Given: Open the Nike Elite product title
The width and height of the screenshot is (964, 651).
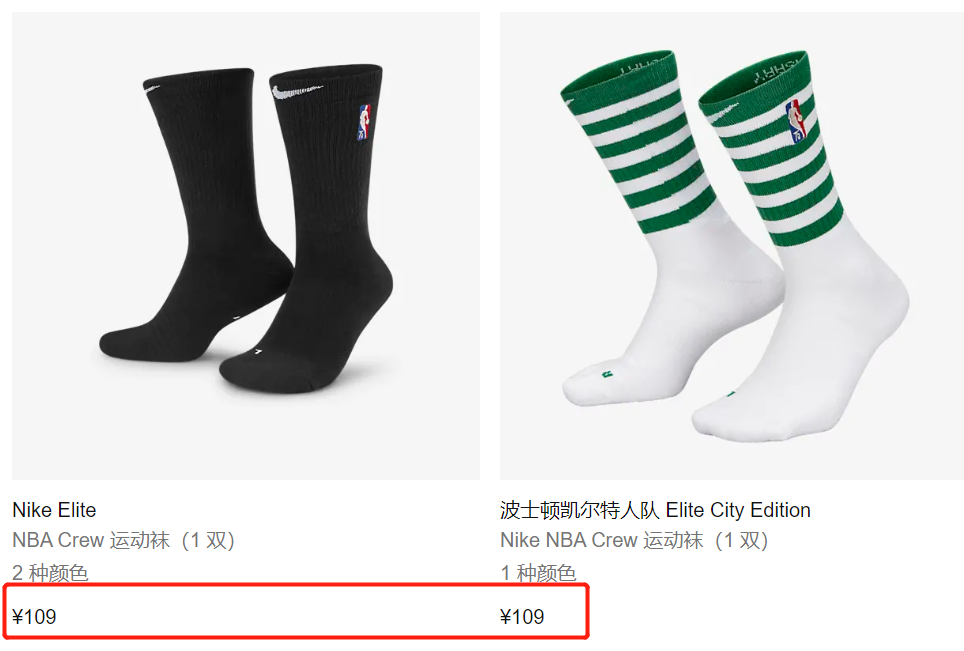Looking at the screenshot, I should click(x=54, y=510).
